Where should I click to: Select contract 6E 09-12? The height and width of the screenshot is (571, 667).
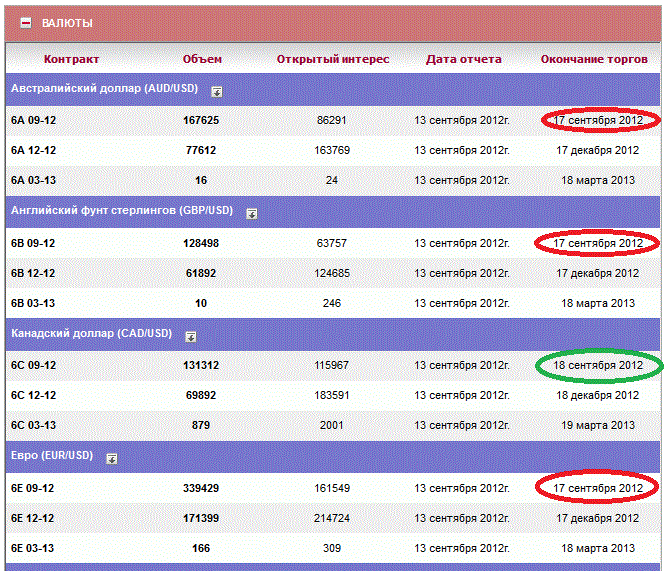click(x=33, y=488)
